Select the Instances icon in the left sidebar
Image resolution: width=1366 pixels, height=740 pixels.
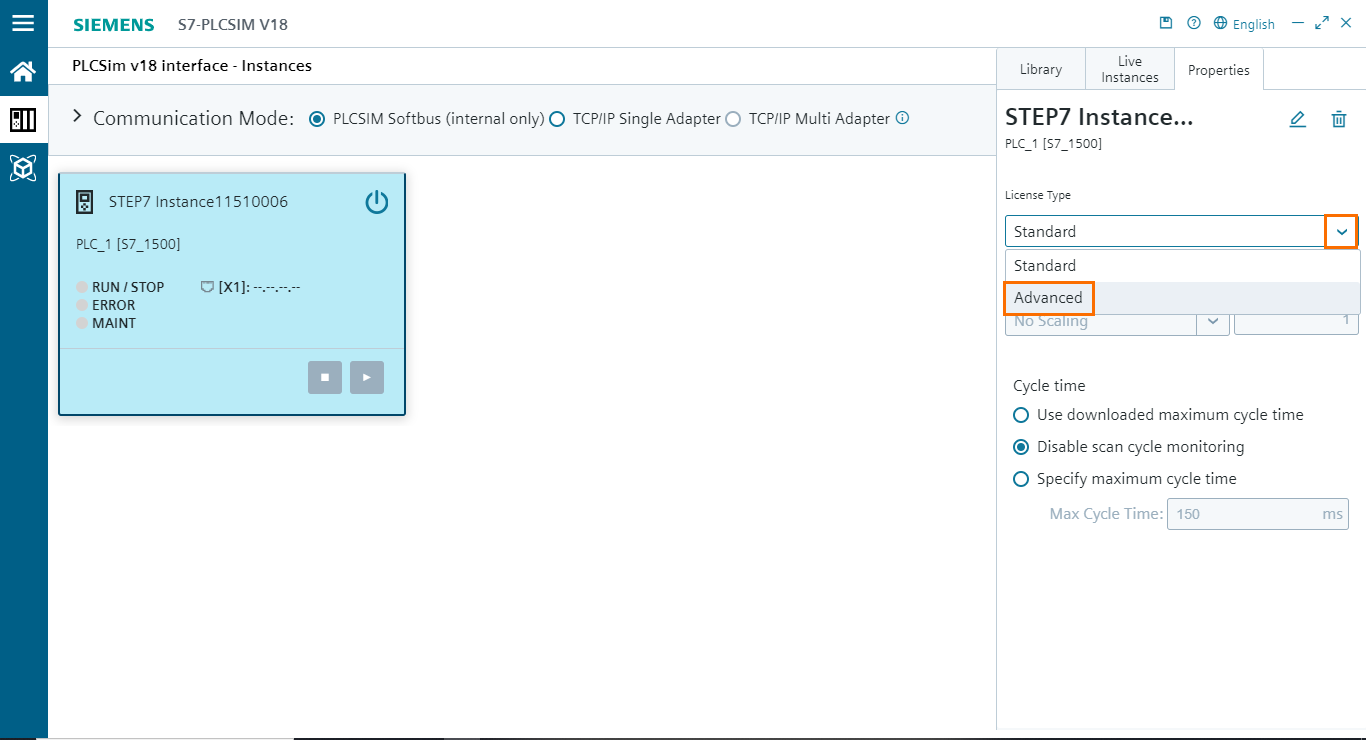tap(24, 119)
